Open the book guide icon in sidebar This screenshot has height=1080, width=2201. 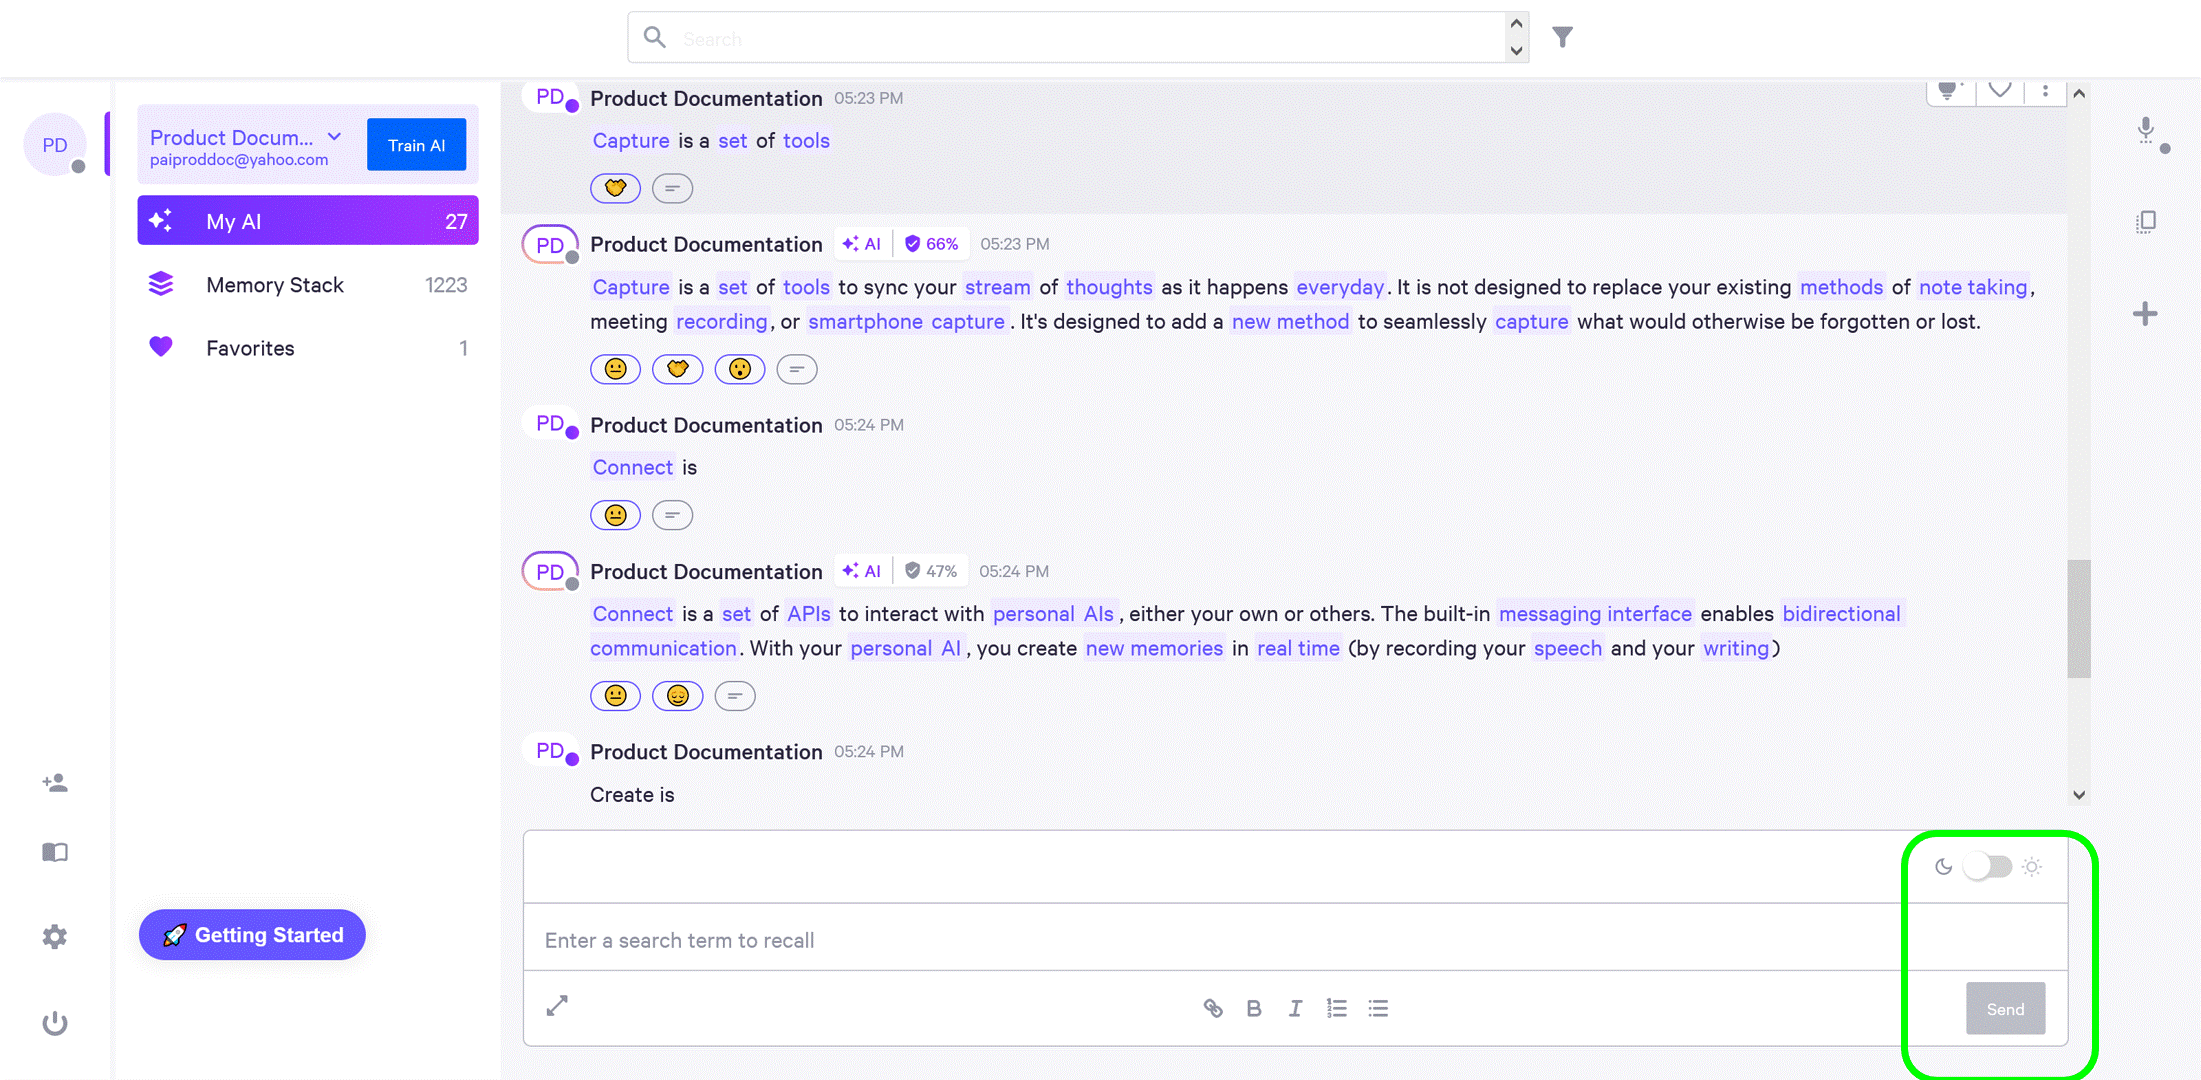click(x=55, y=852)
